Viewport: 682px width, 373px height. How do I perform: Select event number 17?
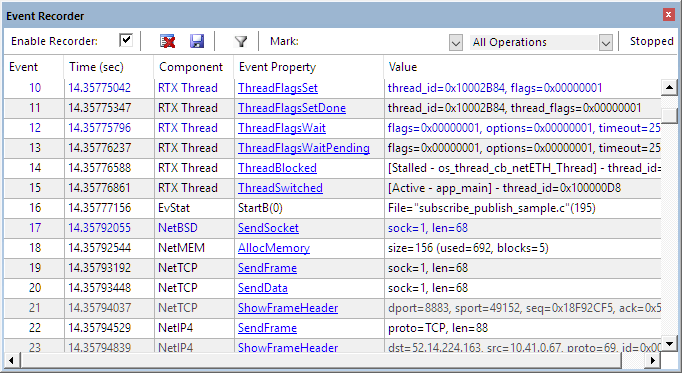coord(35,228)
